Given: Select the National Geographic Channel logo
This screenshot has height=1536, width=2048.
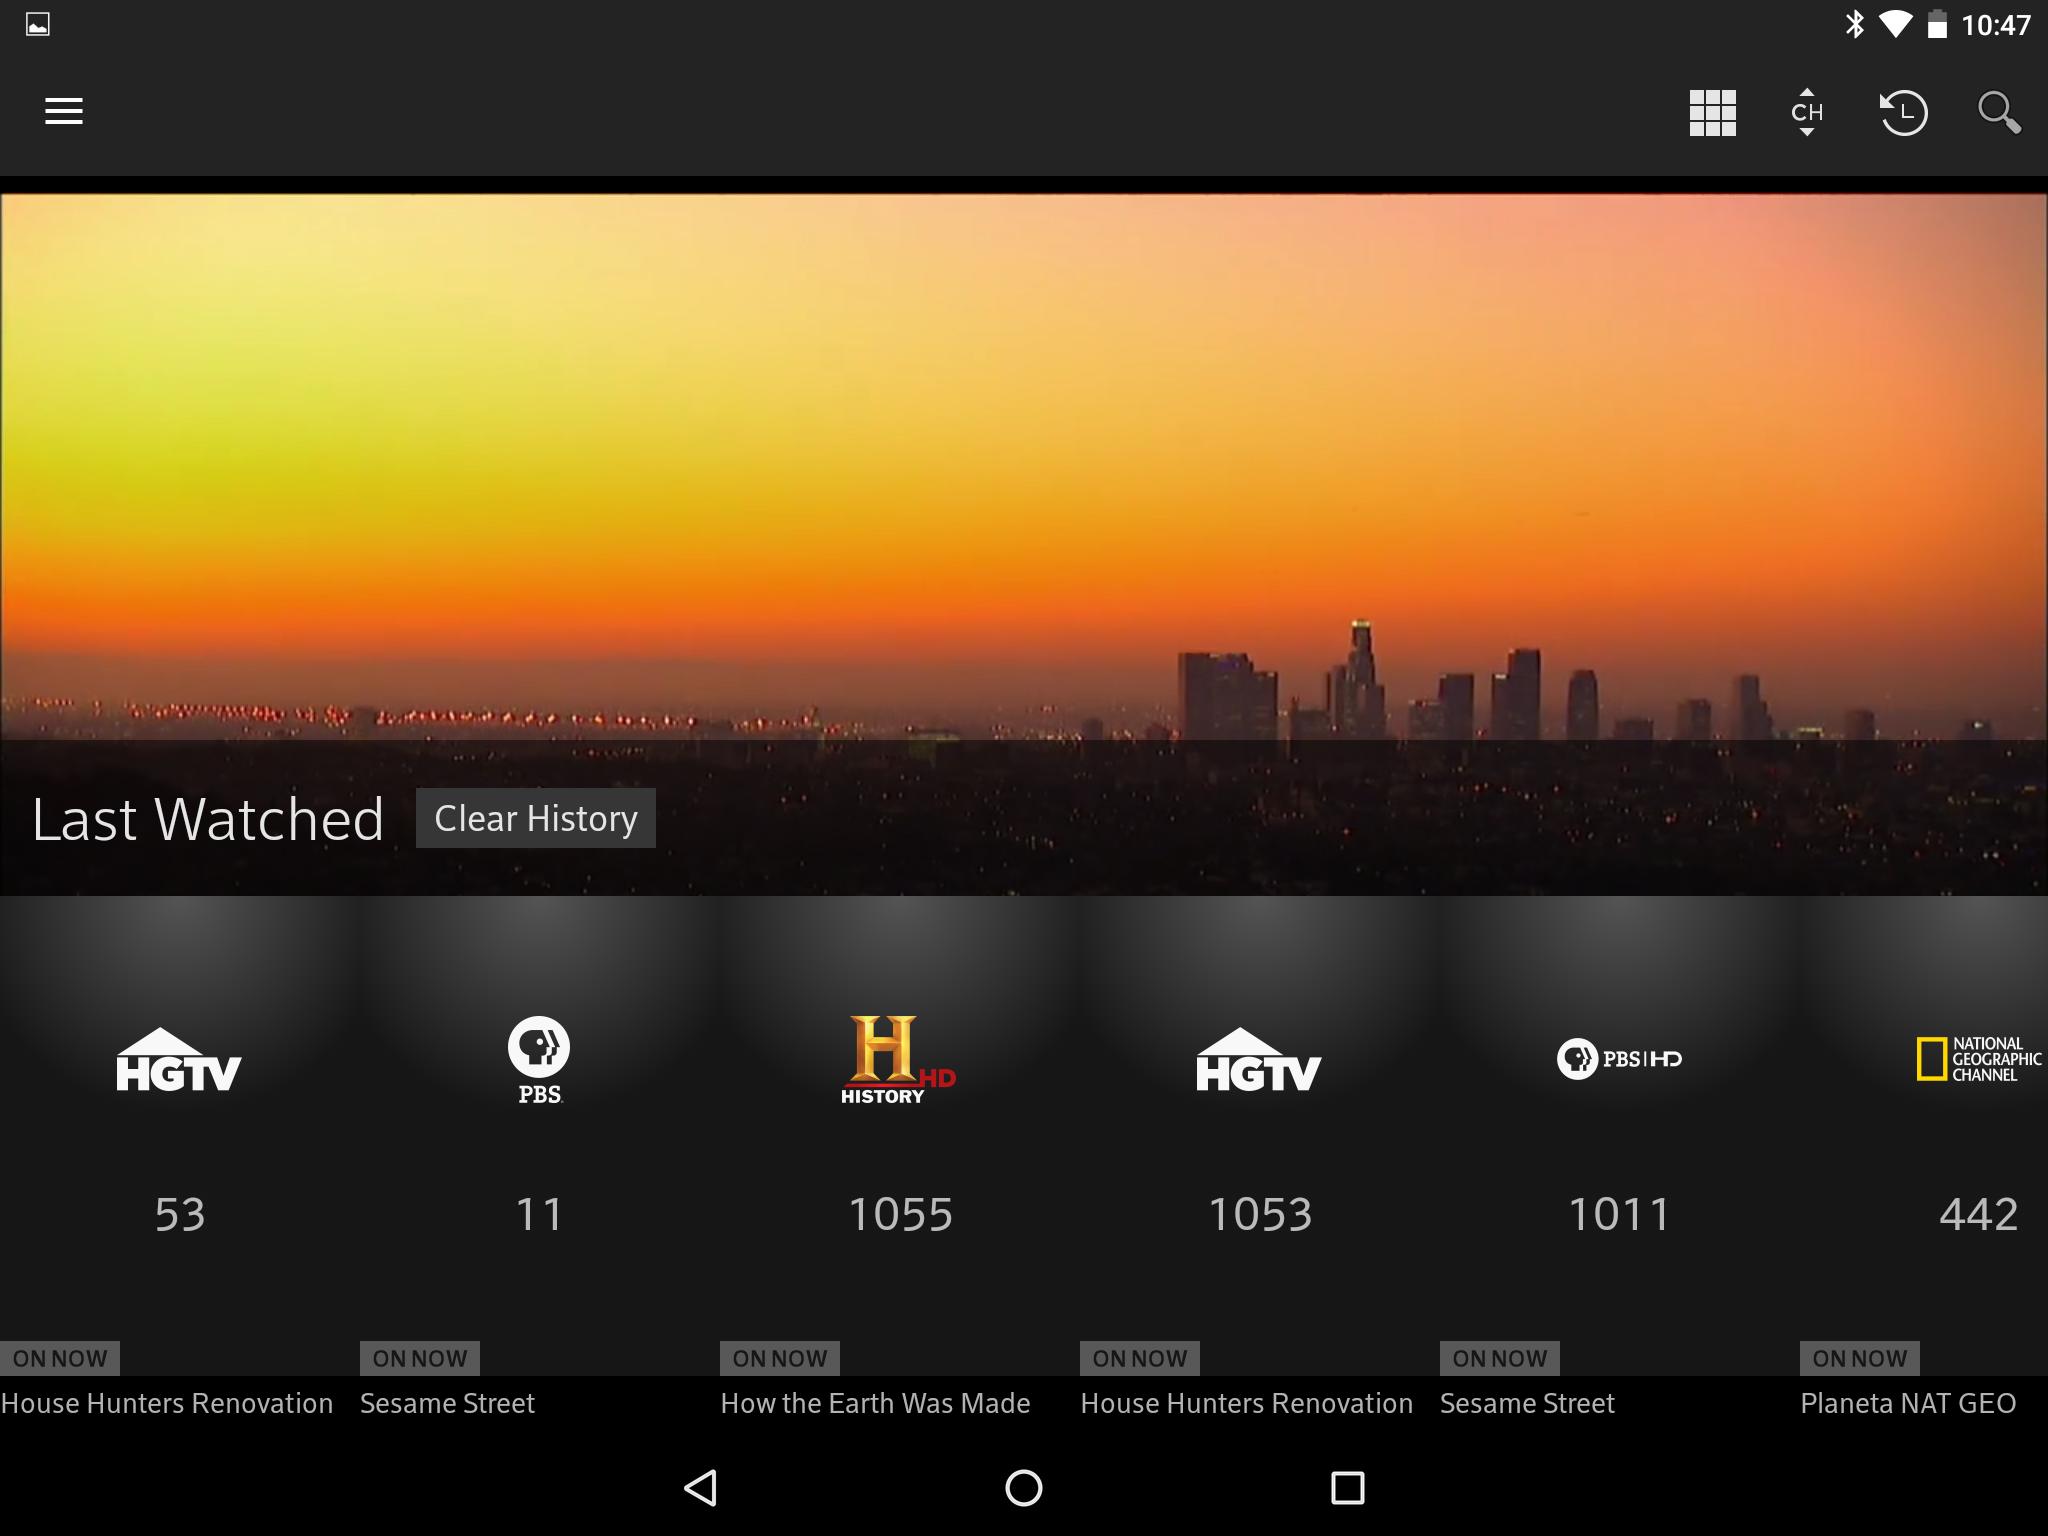Looking at the screenshot, I should pos(1979,1059).
